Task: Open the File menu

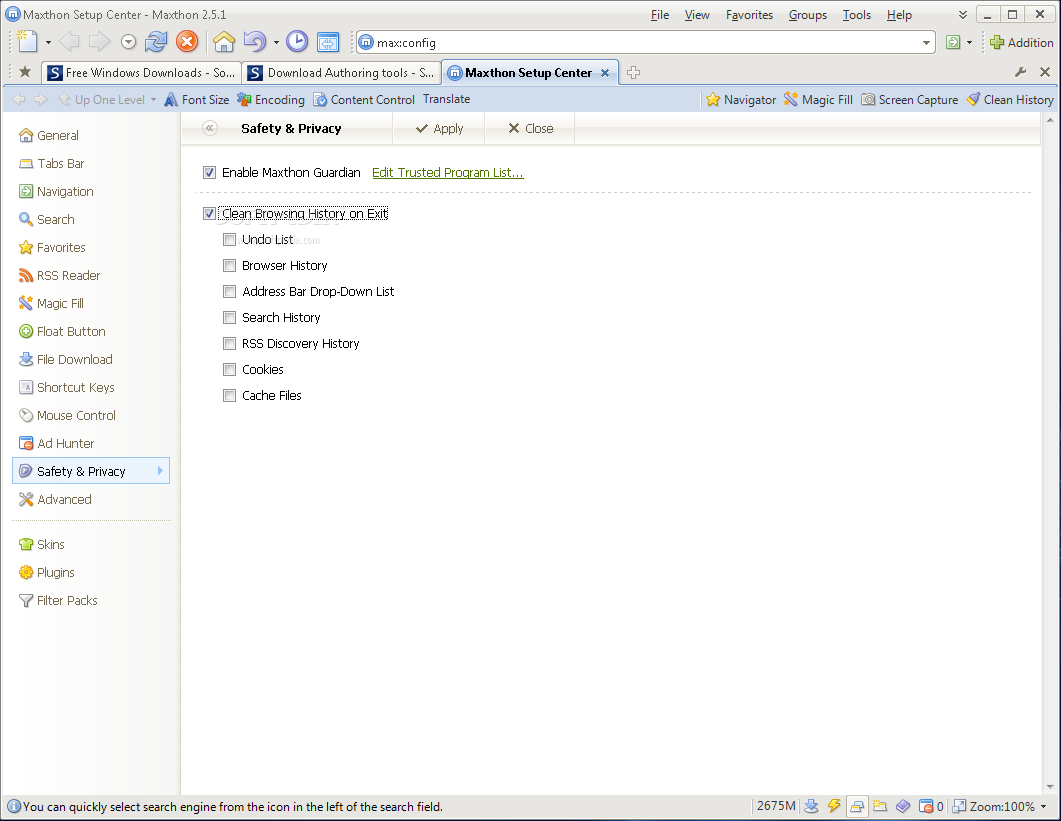Action: click(x=660, y=15)
